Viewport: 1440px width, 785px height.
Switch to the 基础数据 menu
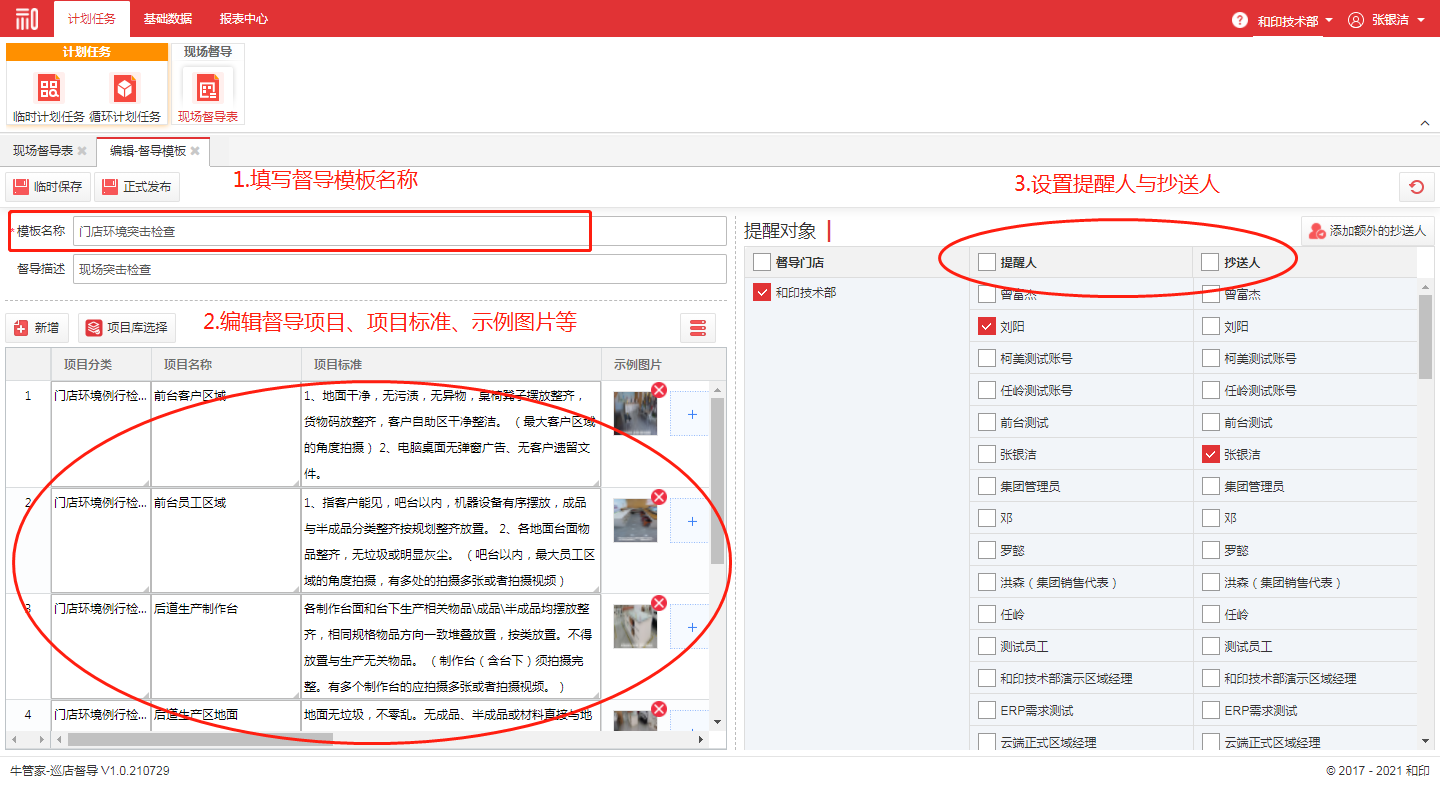click(x=167, y=19)
